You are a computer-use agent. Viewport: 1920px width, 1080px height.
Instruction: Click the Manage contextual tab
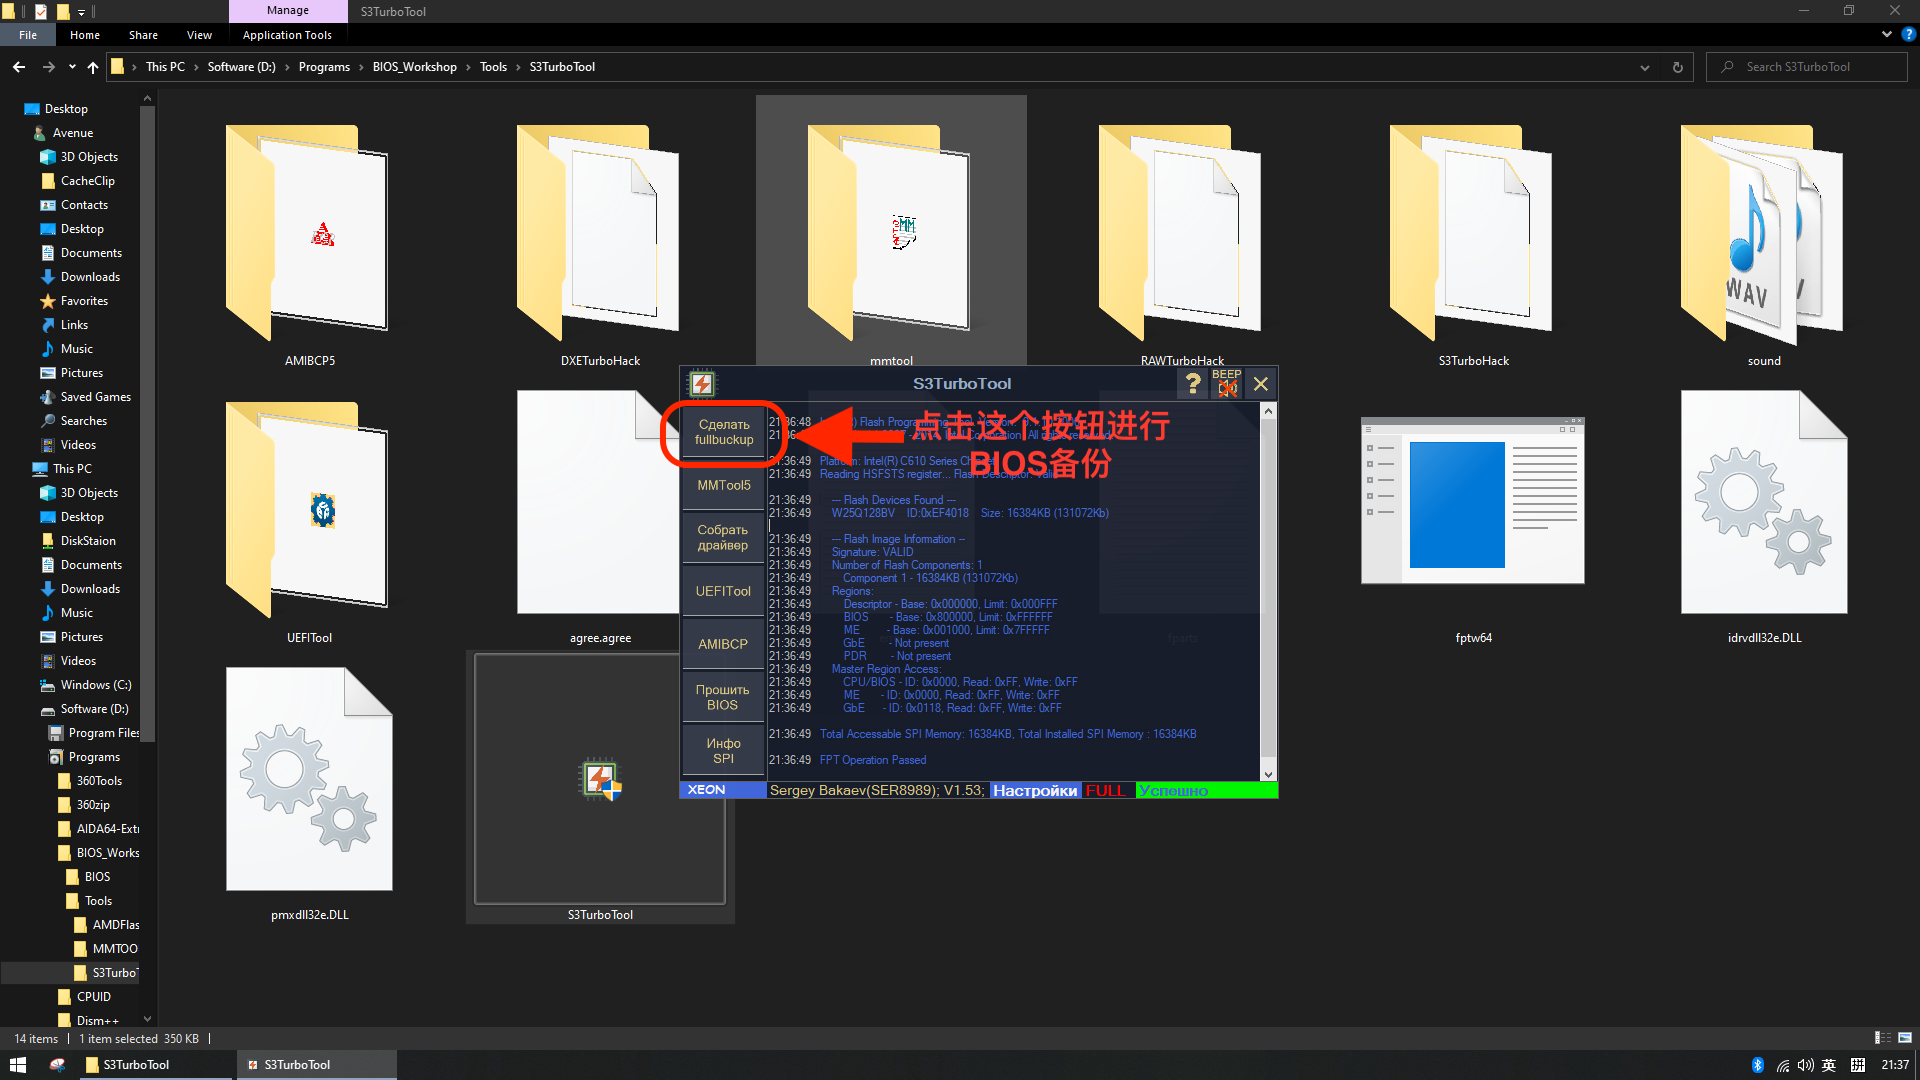tap(288, 11)
